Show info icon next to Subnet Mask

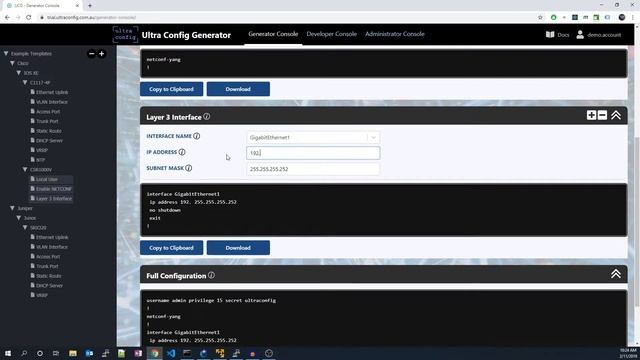click(x=189, y=168)
